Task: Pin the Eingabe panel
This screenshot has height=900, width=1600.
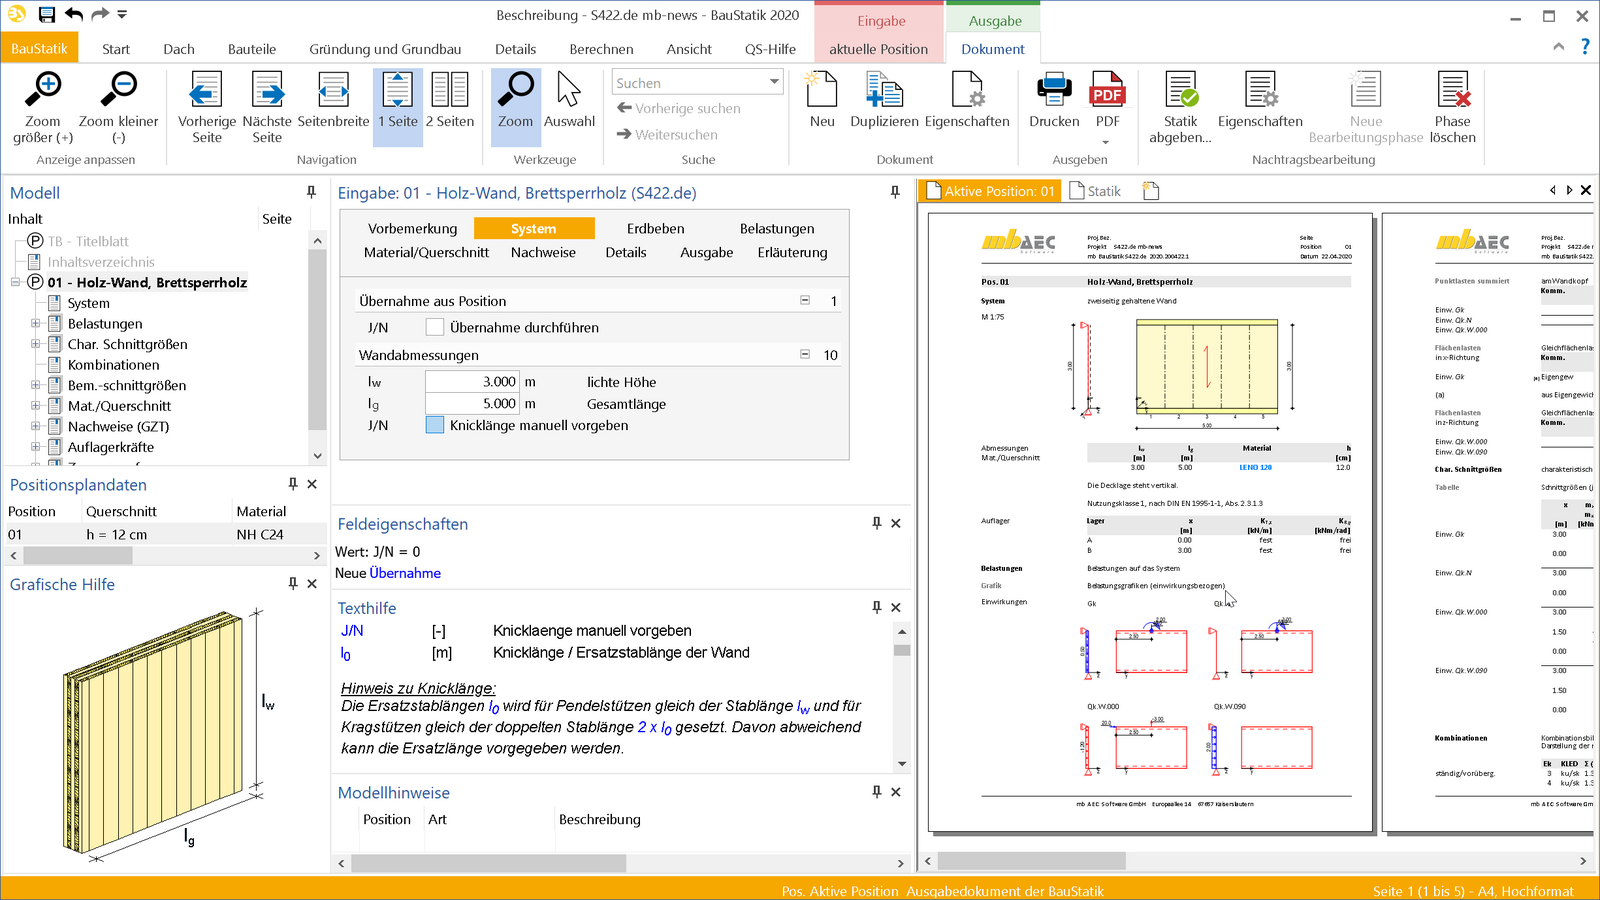Action: [895, 192]
